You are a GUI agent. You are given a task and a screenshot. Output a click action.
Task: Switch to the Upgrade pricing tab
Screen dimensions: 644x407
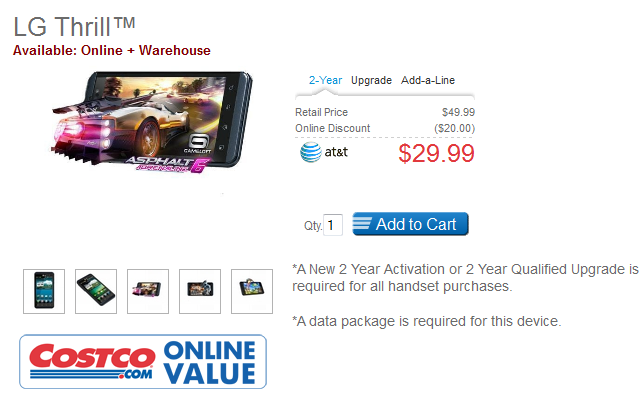[371, 80]
